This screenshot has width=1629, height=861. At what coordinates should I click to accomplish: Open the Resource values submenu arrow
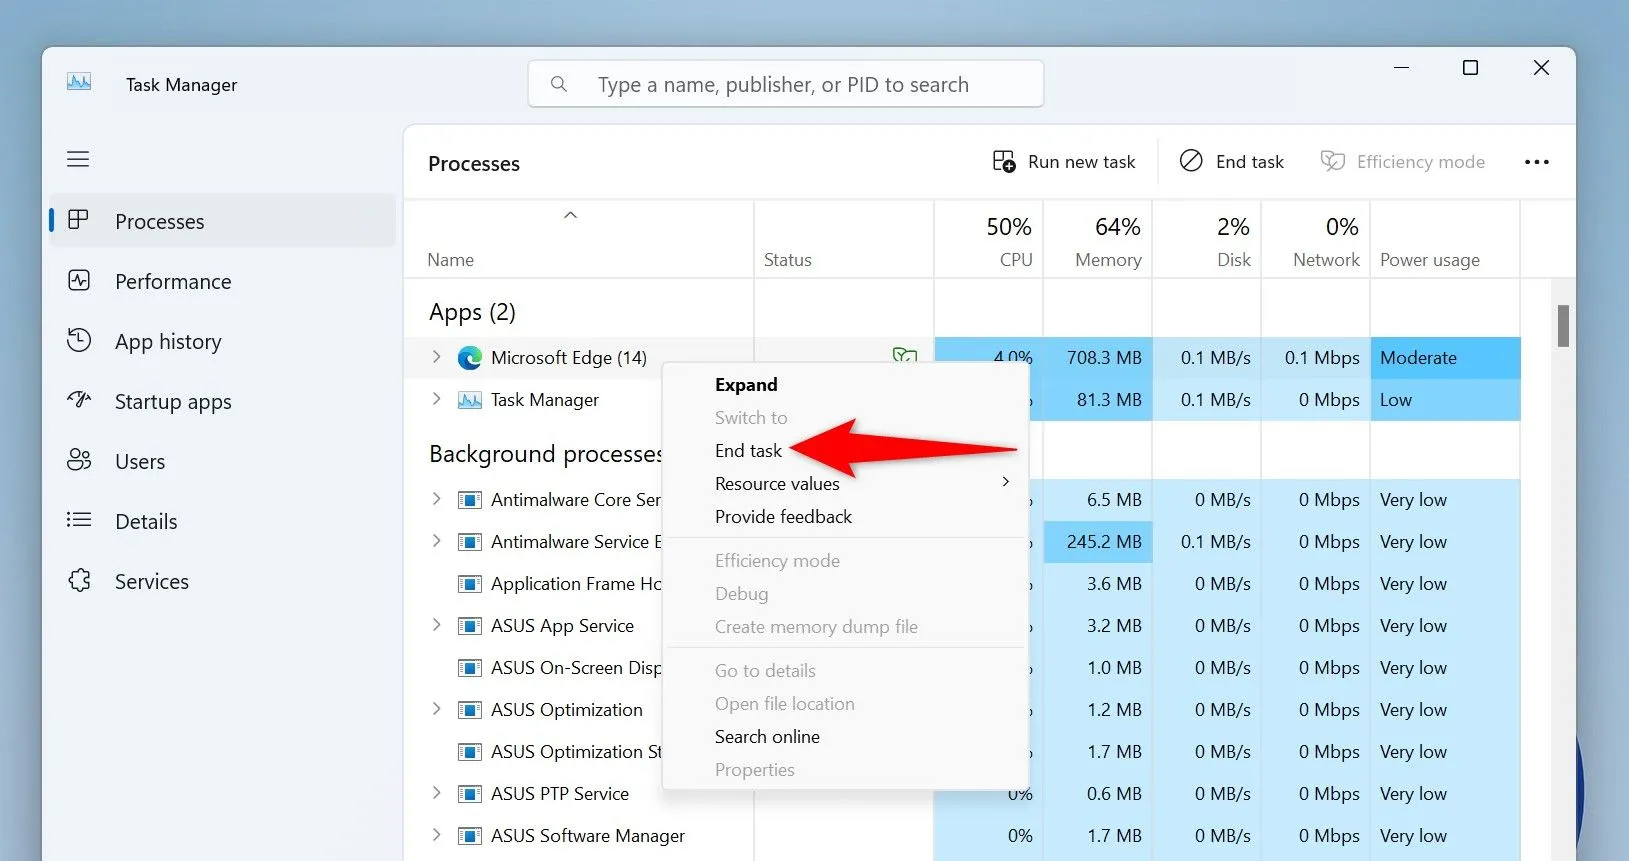1005,482
